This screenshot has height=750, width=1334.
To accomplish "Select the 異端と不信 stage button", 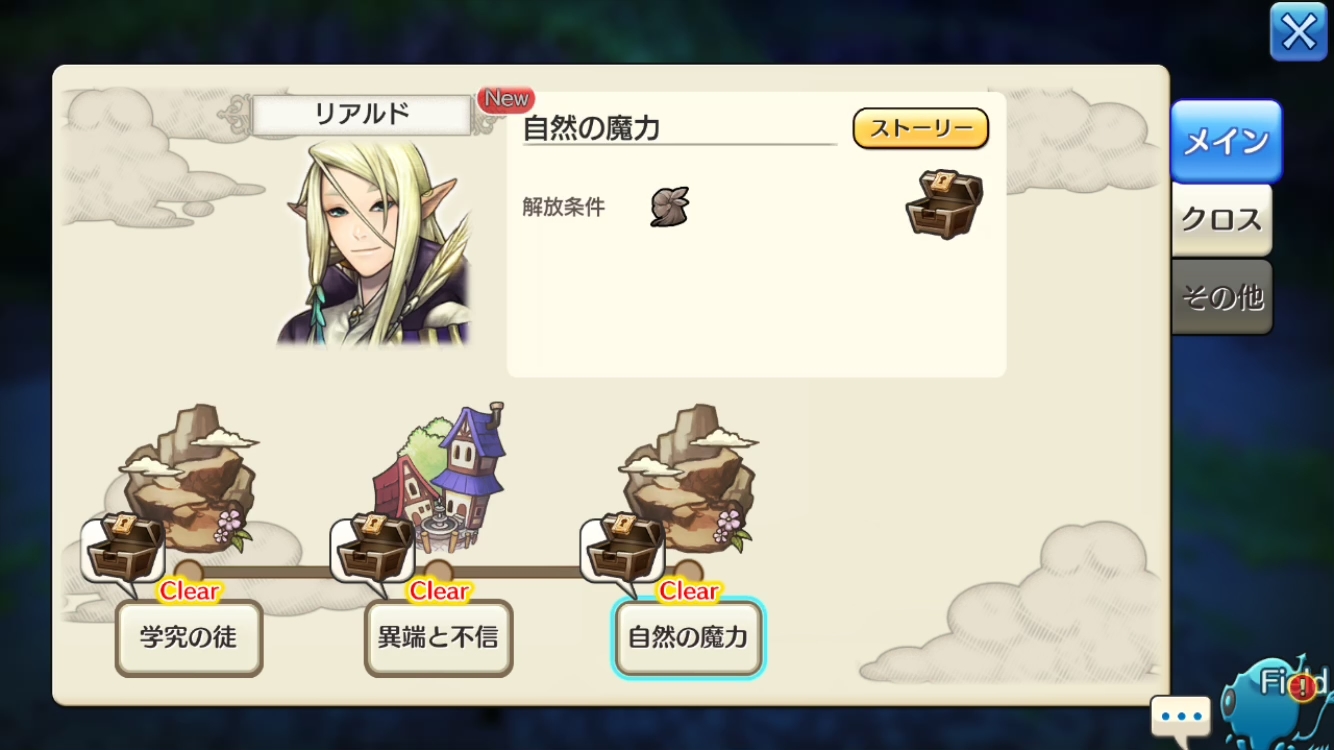I will coord(439,638).
